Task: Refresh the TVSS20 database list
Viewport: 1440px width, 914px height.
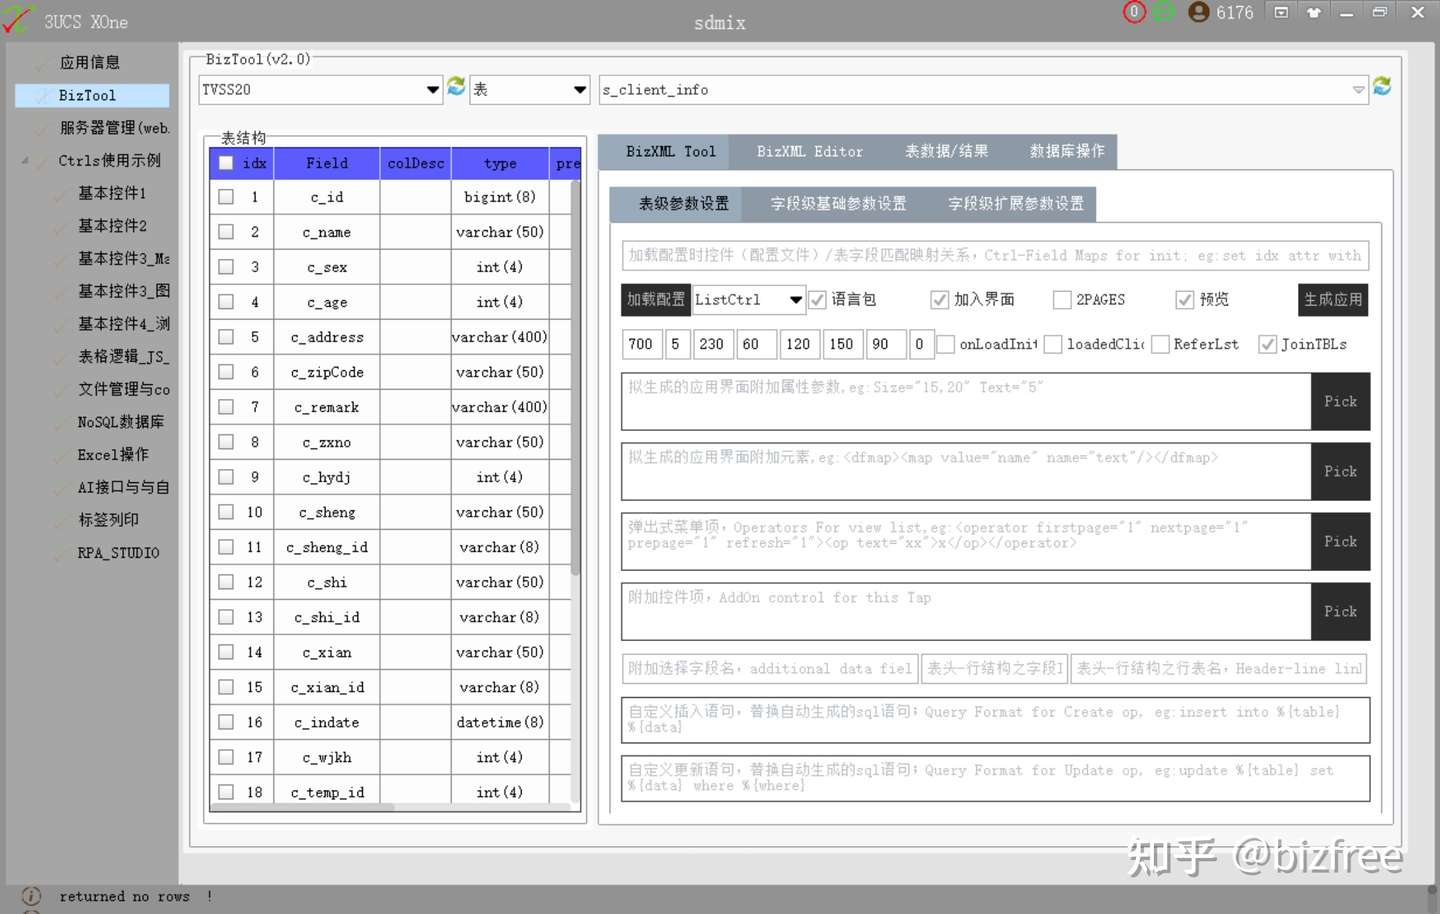Action: [456, 87]
